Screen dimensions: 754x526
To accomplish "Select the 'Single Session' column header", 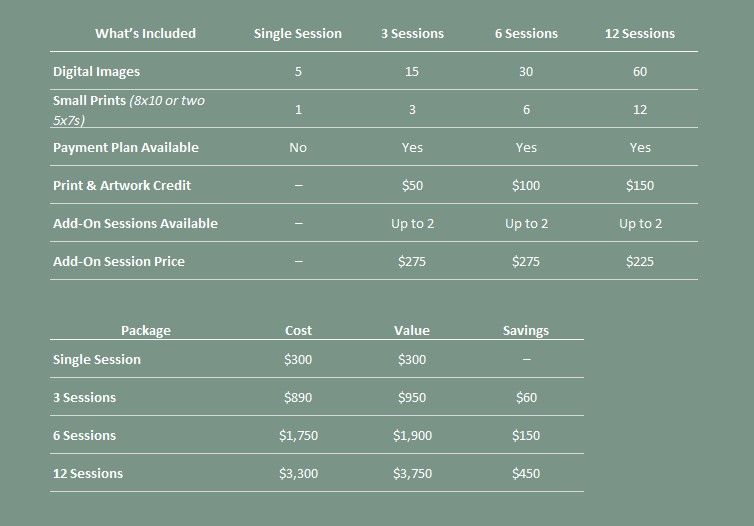I will (298, 33).
